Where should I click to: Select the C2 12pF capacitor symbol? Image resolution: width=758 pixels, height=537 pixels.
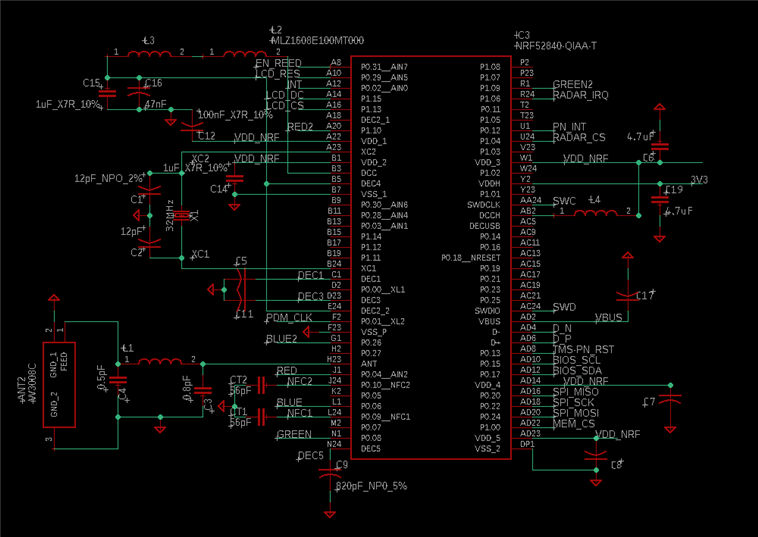[150, 243]
